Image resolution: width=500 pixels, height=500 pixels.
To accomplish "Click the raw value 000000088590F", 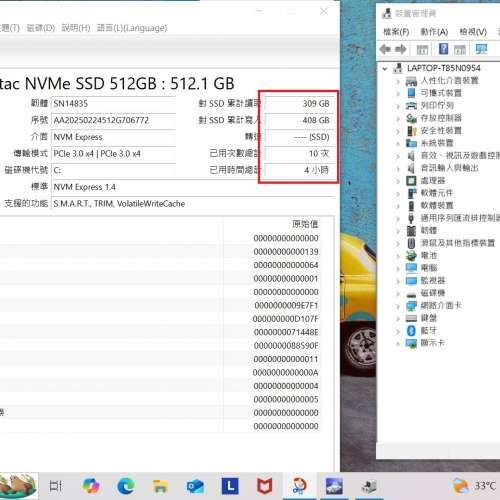I will coord(286,346).
